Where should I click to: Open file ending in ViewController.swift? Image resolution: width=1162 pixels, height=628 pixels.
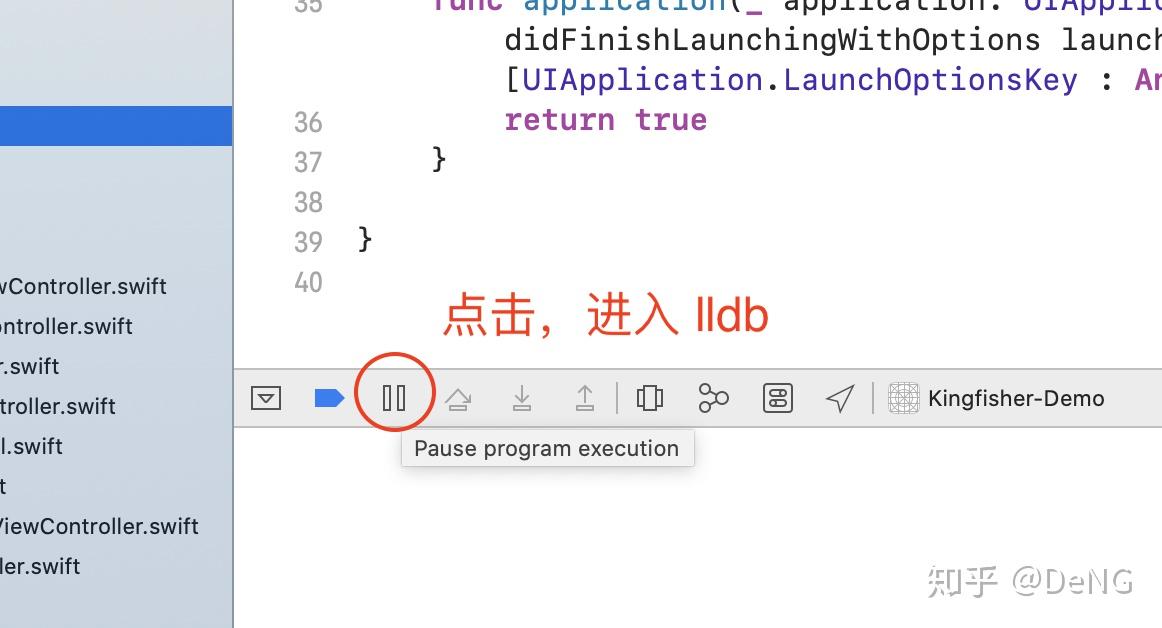point(99,526)
